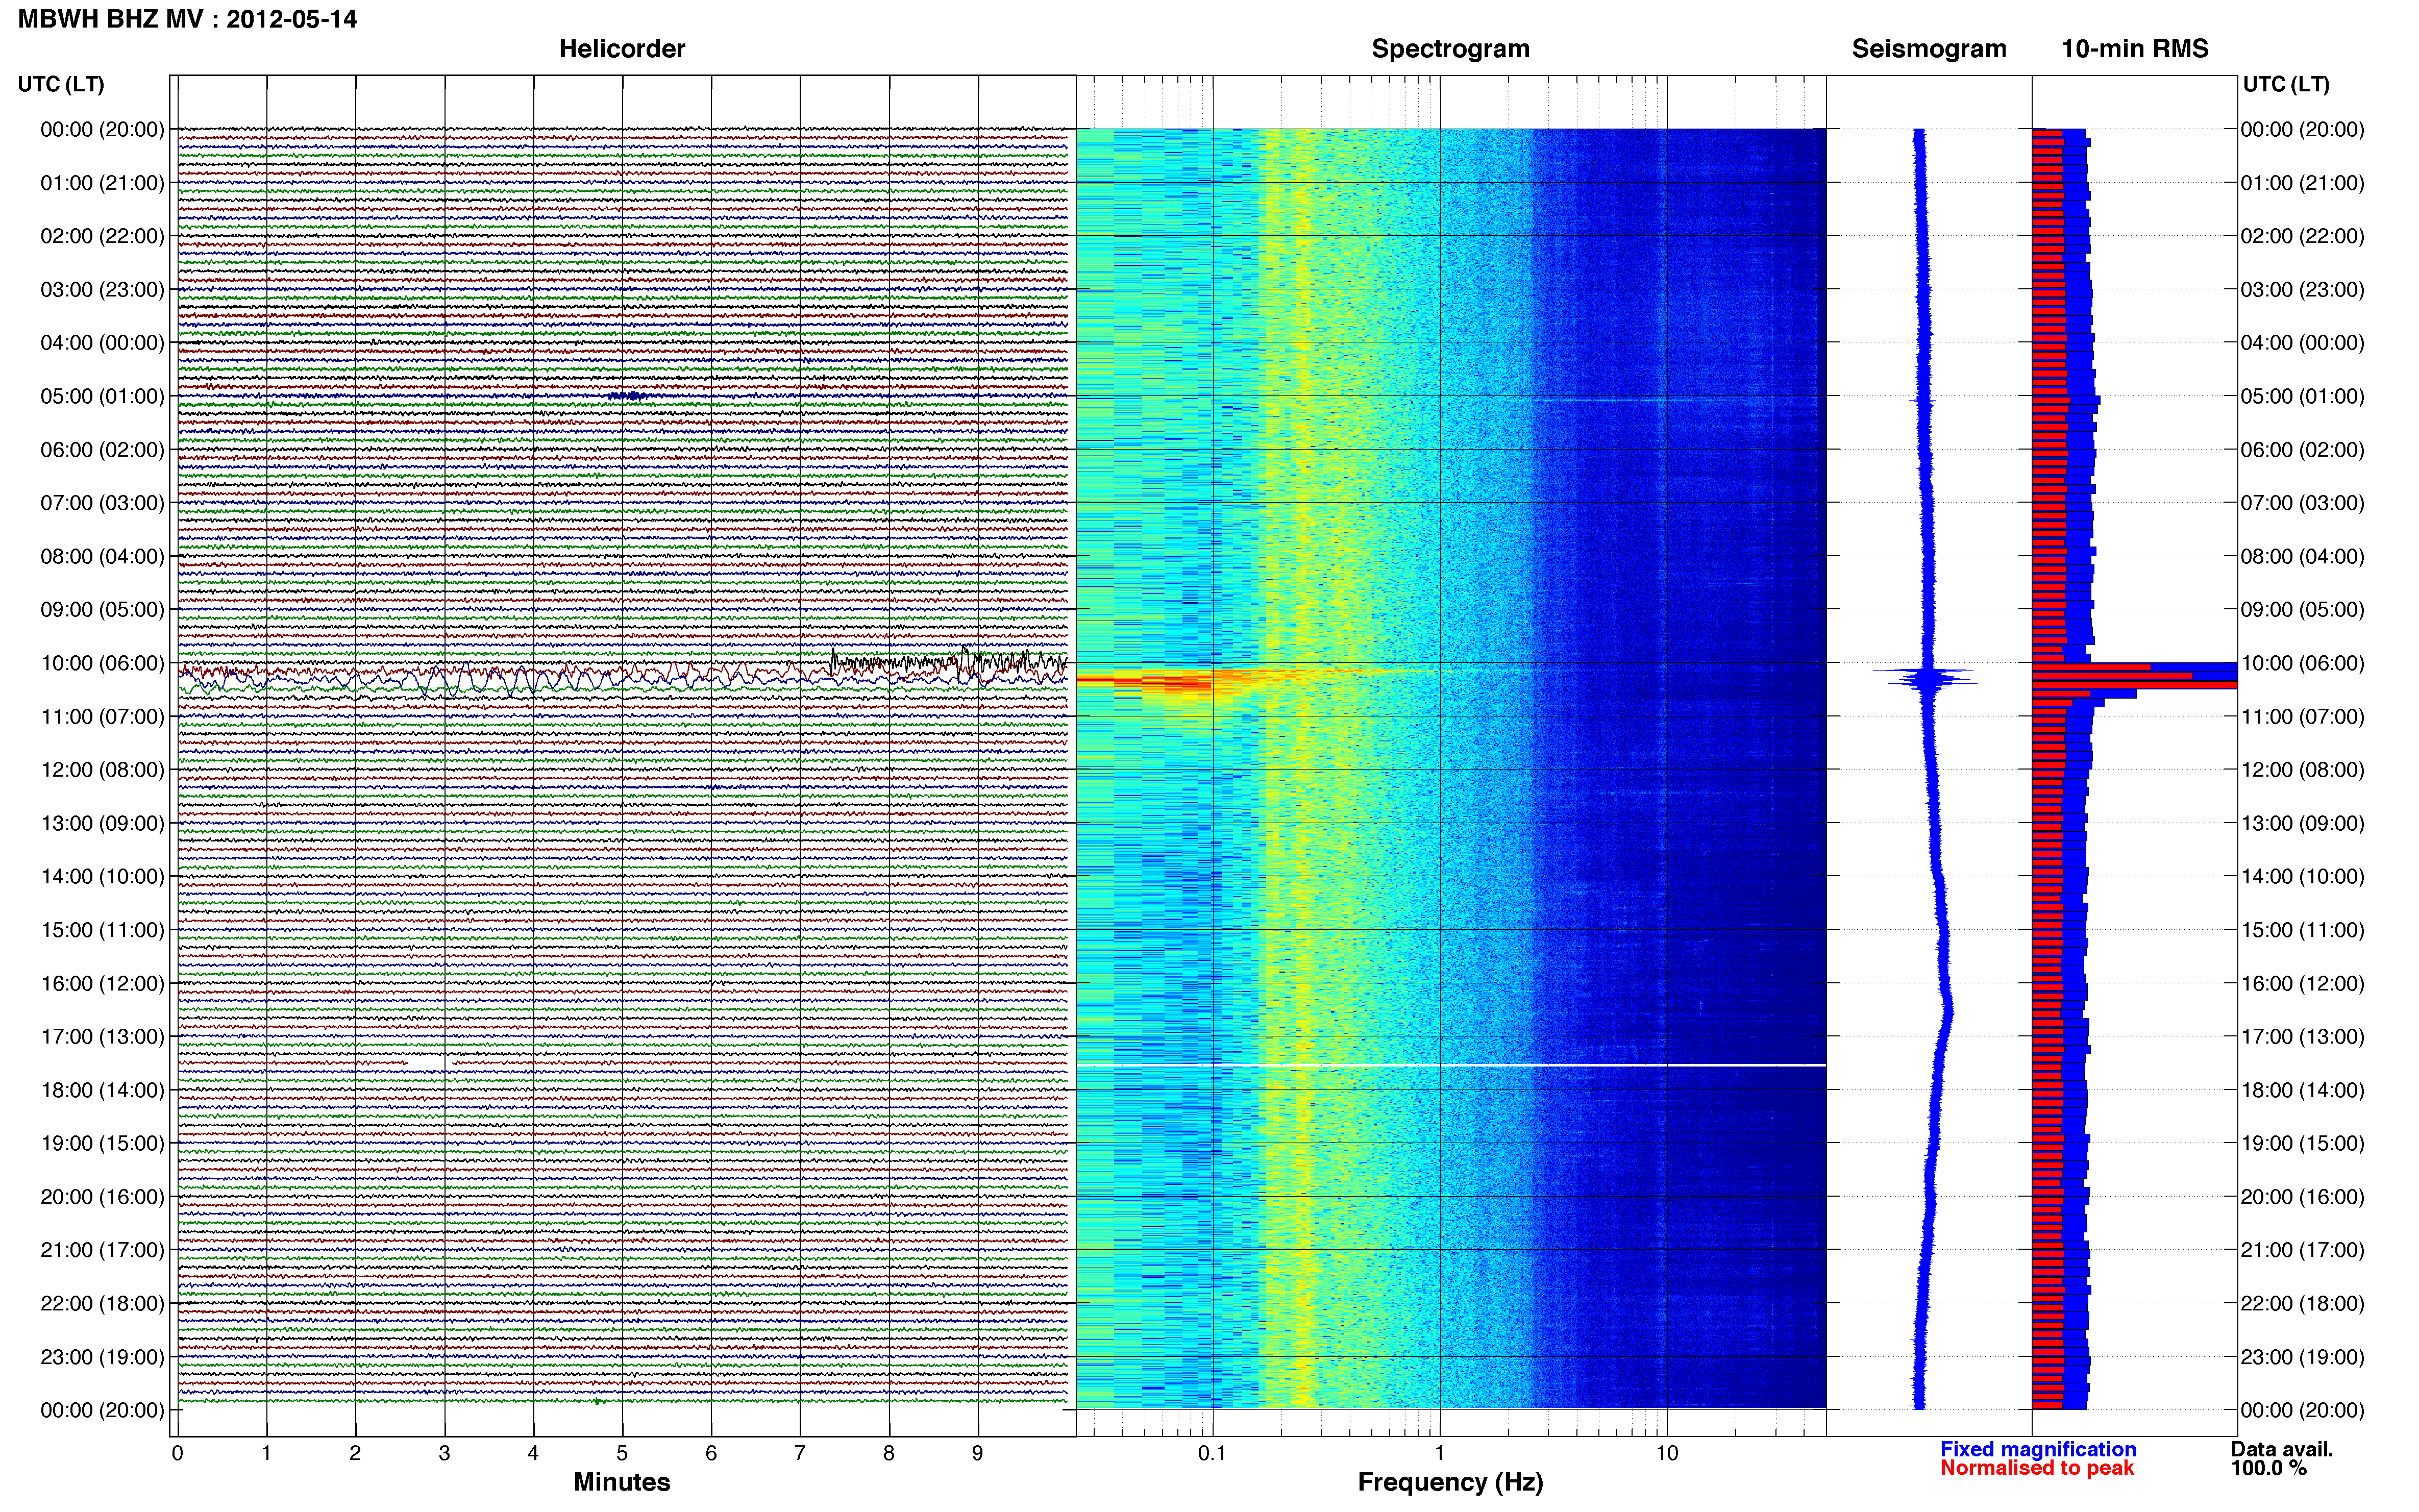Image resolution: width=2419 pixels, height=1512 pixels.
Task: Click the 'Spectrogram' panel heading
Action: click(x=1450, y=49)
